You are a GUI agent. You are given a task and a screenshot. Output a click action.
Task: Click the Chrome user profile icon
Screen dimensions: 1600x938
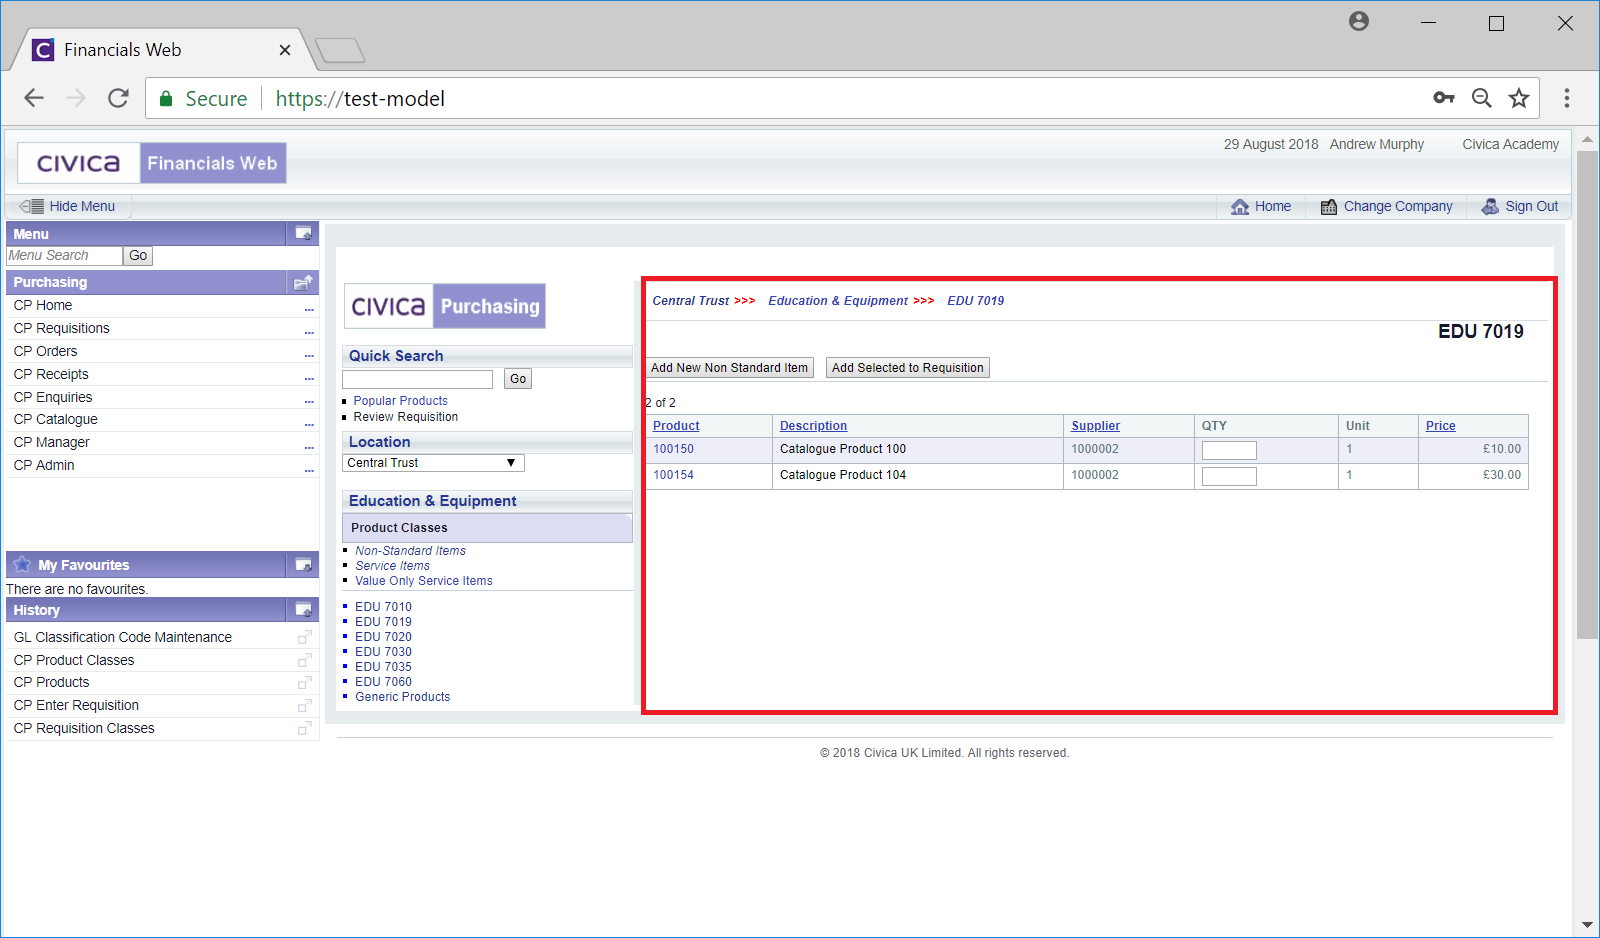click(x=1359, y=21)
